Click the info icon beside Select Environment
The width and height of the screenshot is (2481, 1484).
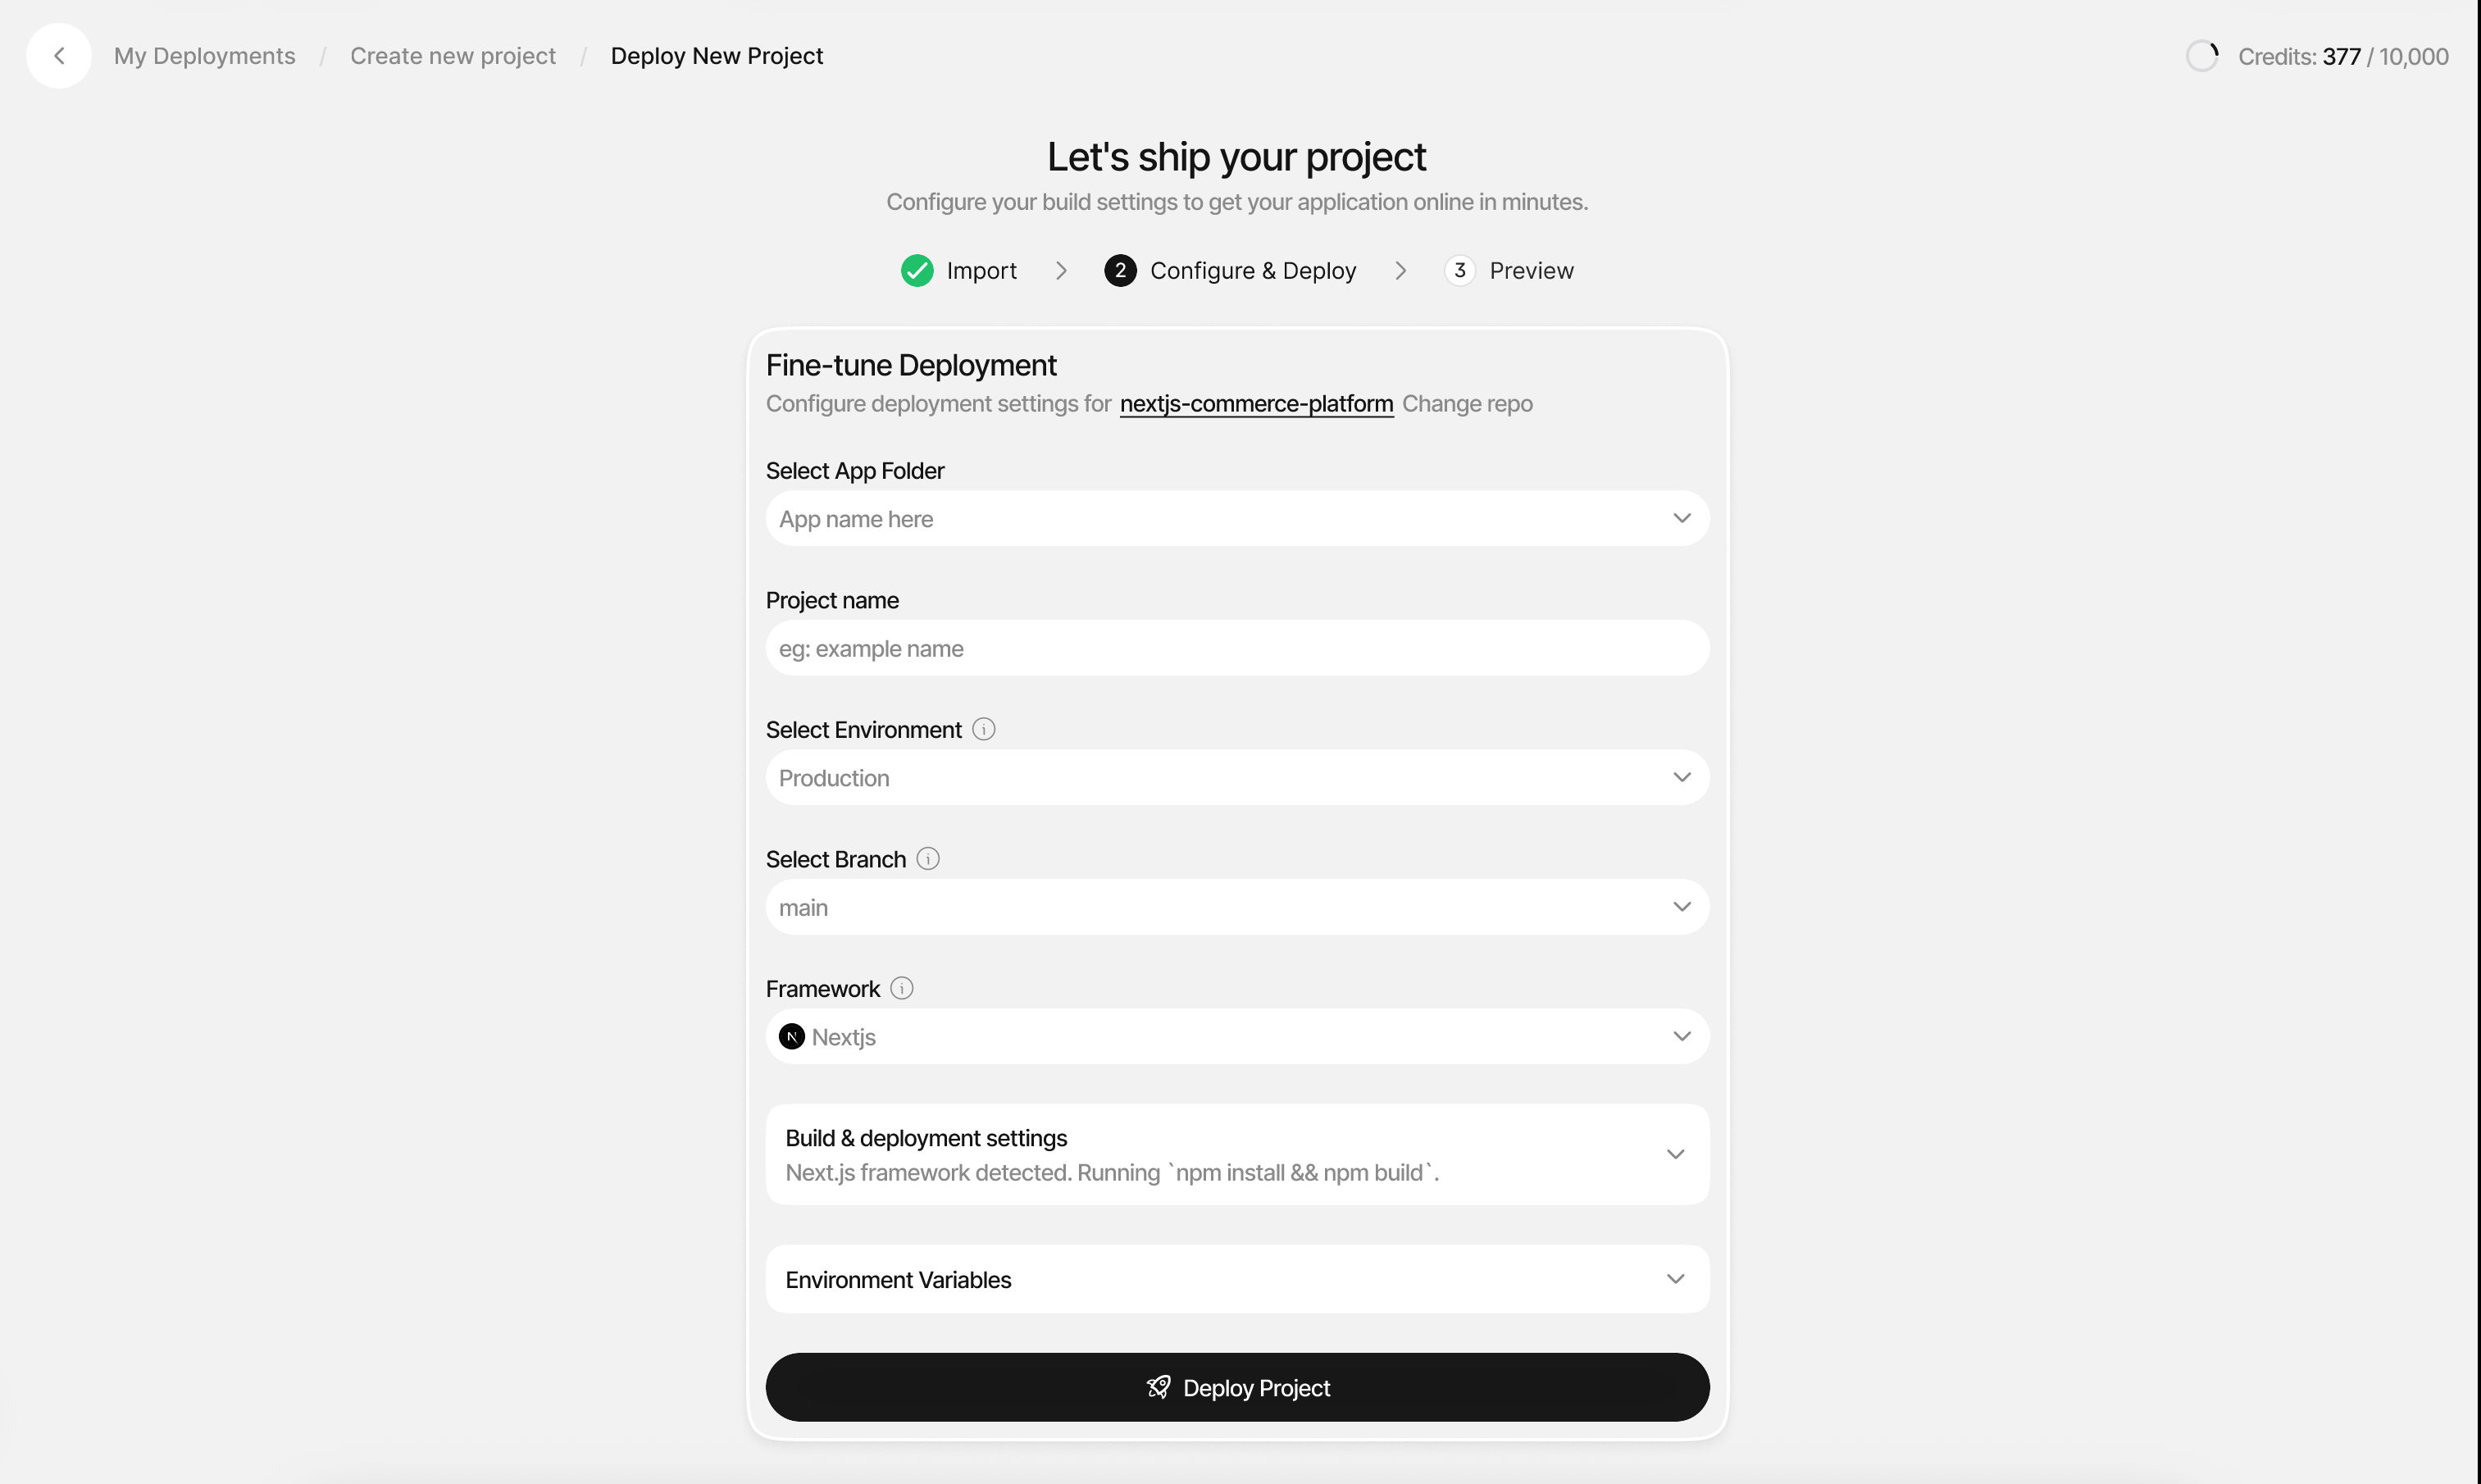click(983, 730)
